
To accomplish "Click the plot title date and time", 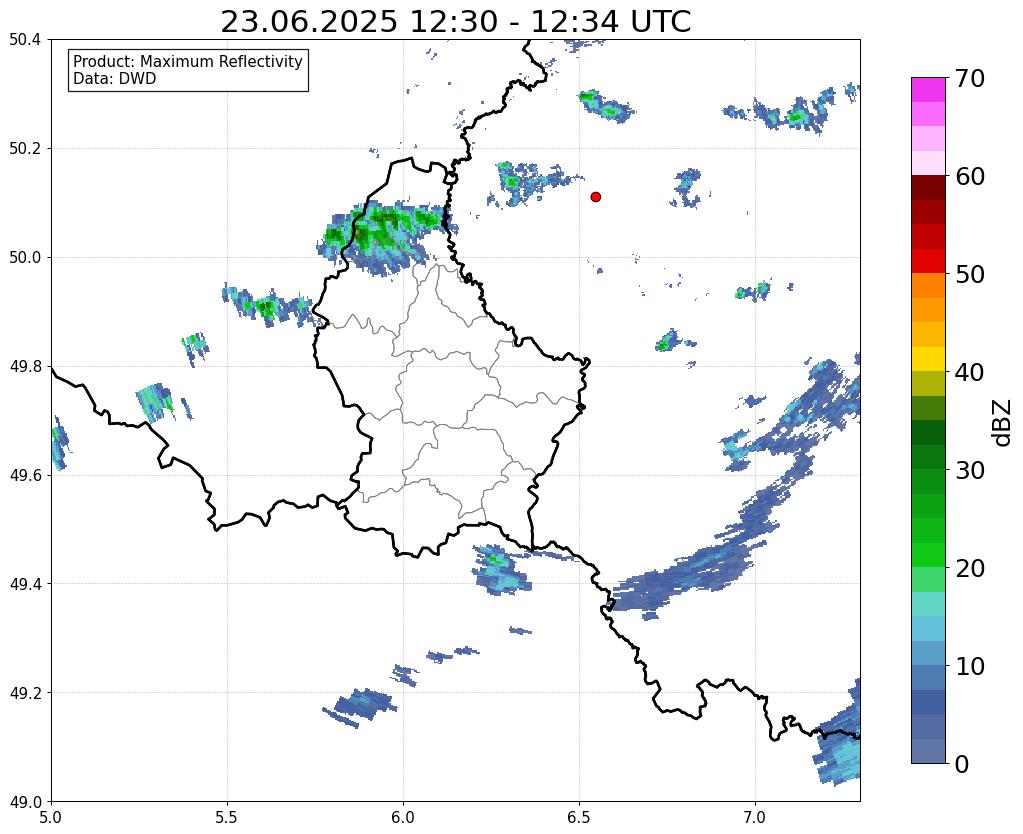I will click(x=455, y=22).
